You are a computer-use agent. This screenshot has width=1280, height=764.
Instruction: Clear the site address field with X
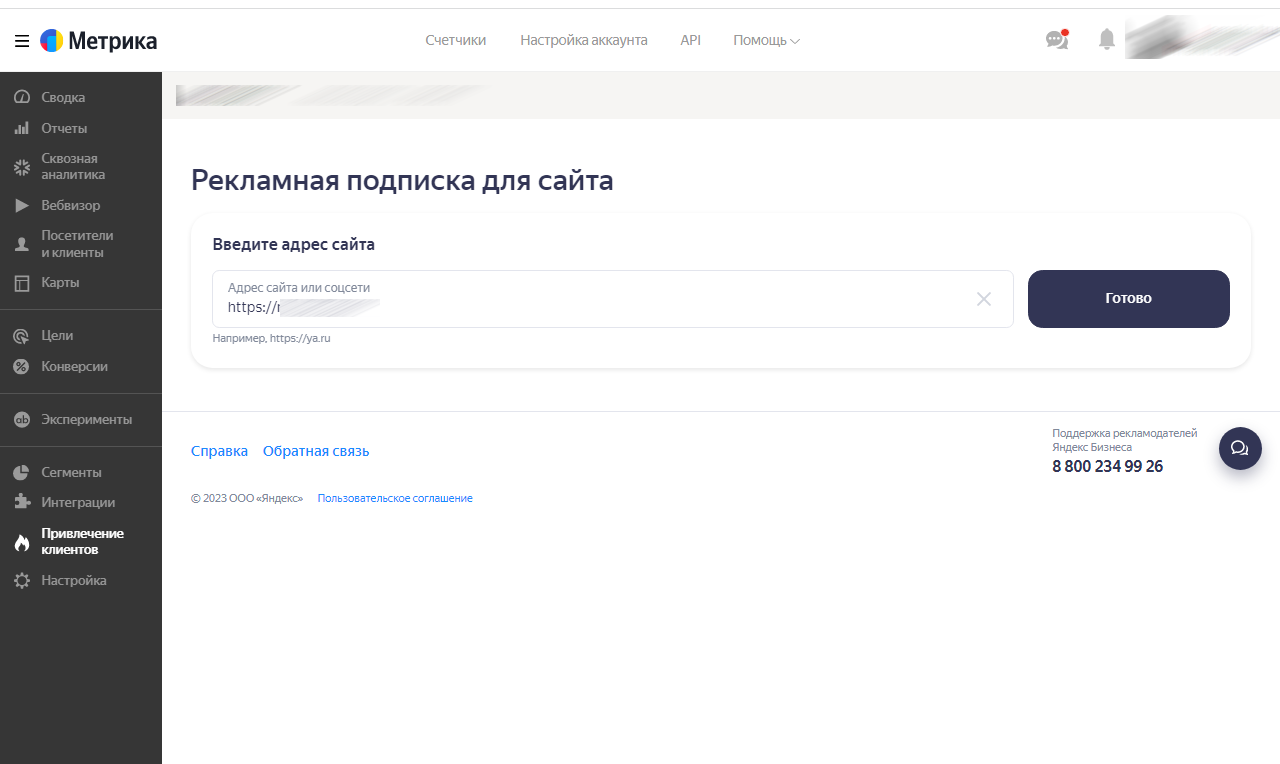(x=983, y=299)
